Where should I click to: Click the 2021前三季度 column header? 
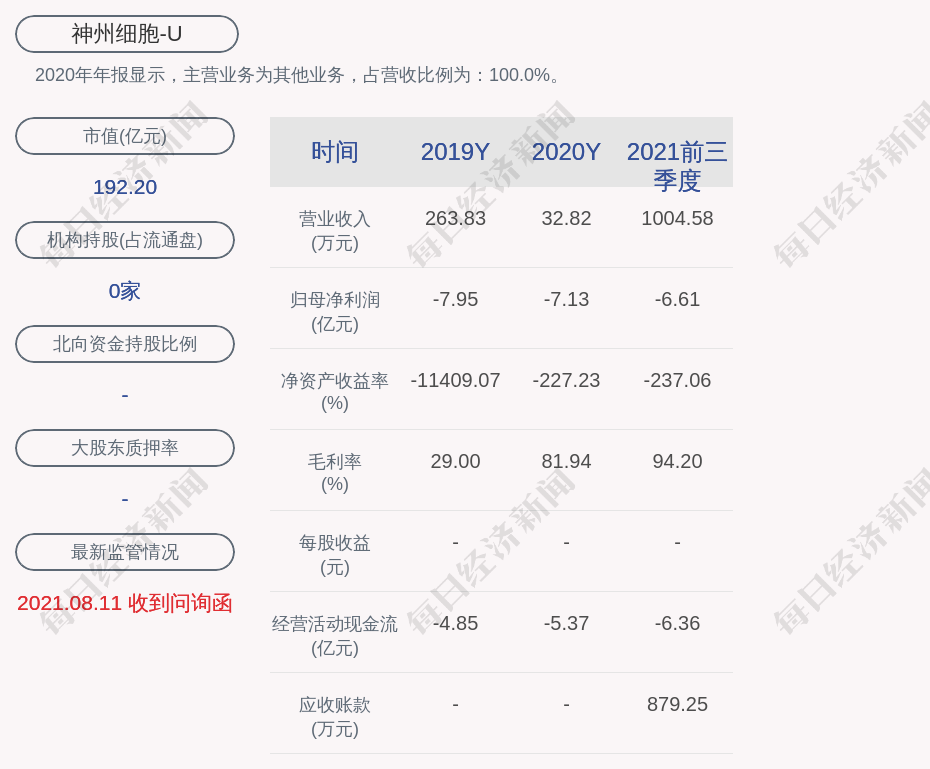(677, 166)
